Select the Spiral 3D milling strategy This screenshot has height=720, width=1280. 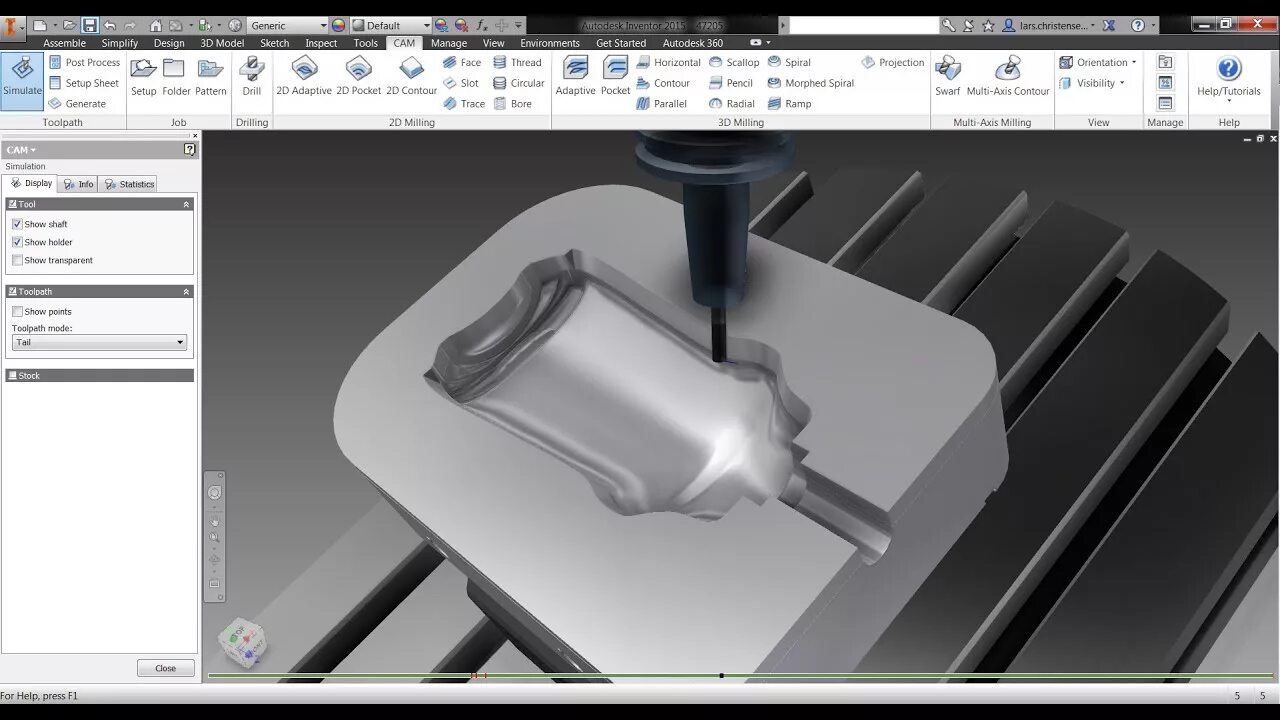coord(789,62)
